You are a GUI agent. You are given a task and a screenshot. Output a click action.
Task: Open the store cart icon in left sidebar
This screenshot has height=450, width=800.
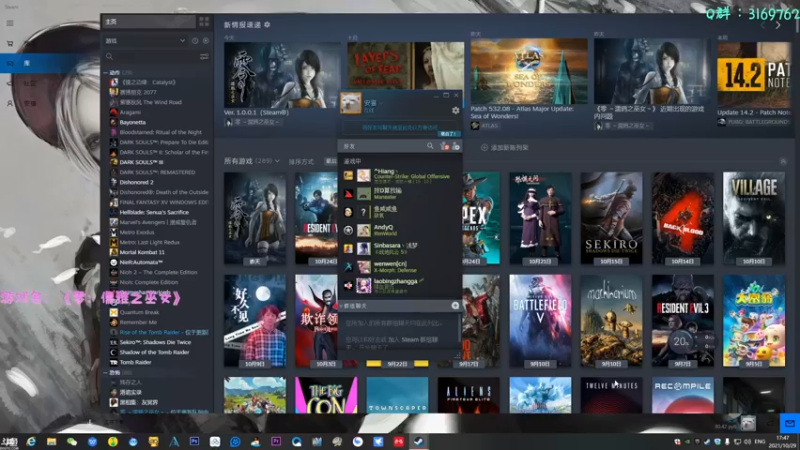[x=10, y=43]
